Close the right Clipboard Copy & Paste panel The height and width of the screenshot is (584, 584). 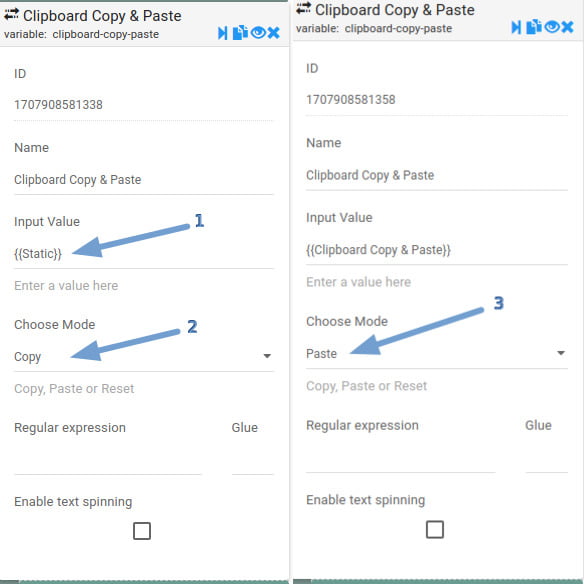[x=567, y=27]
